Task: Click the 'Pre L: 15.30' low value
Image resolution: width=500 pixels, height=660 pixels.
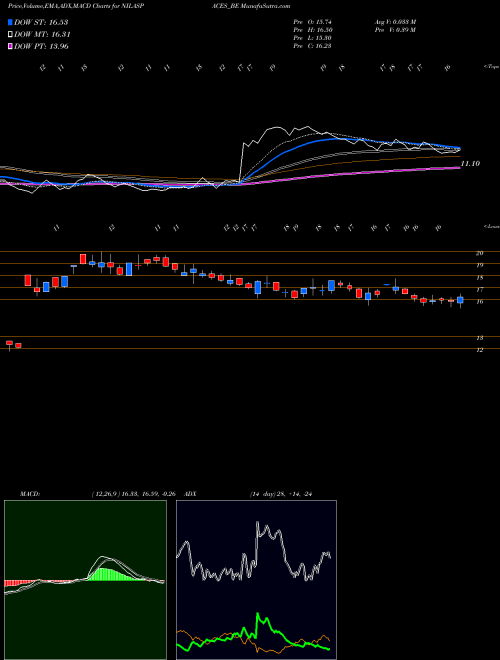Action: pyautogui.click(x=312, y=38)
